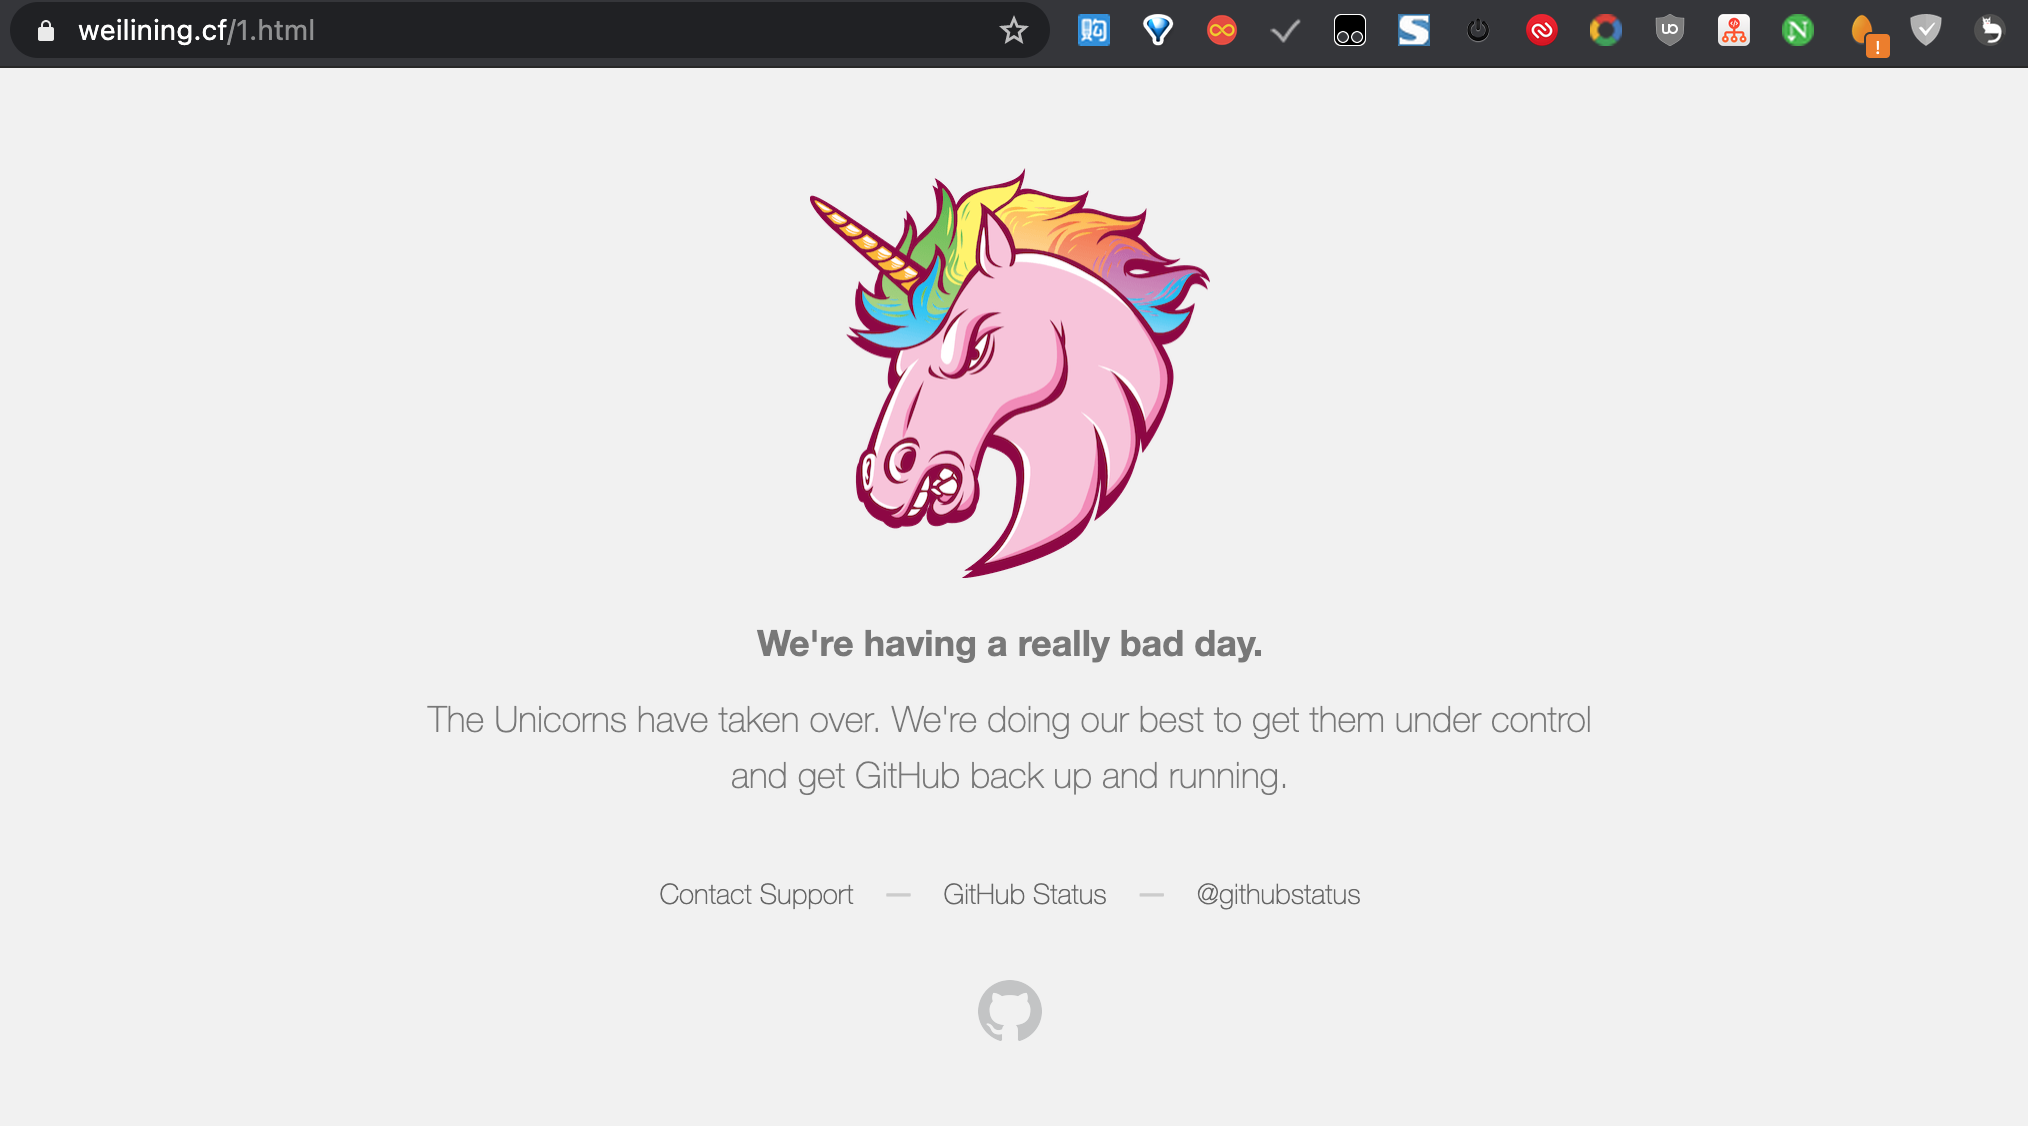Open the GitHub Status link
2028x1126 pixels.
(x=1024, y=894)
